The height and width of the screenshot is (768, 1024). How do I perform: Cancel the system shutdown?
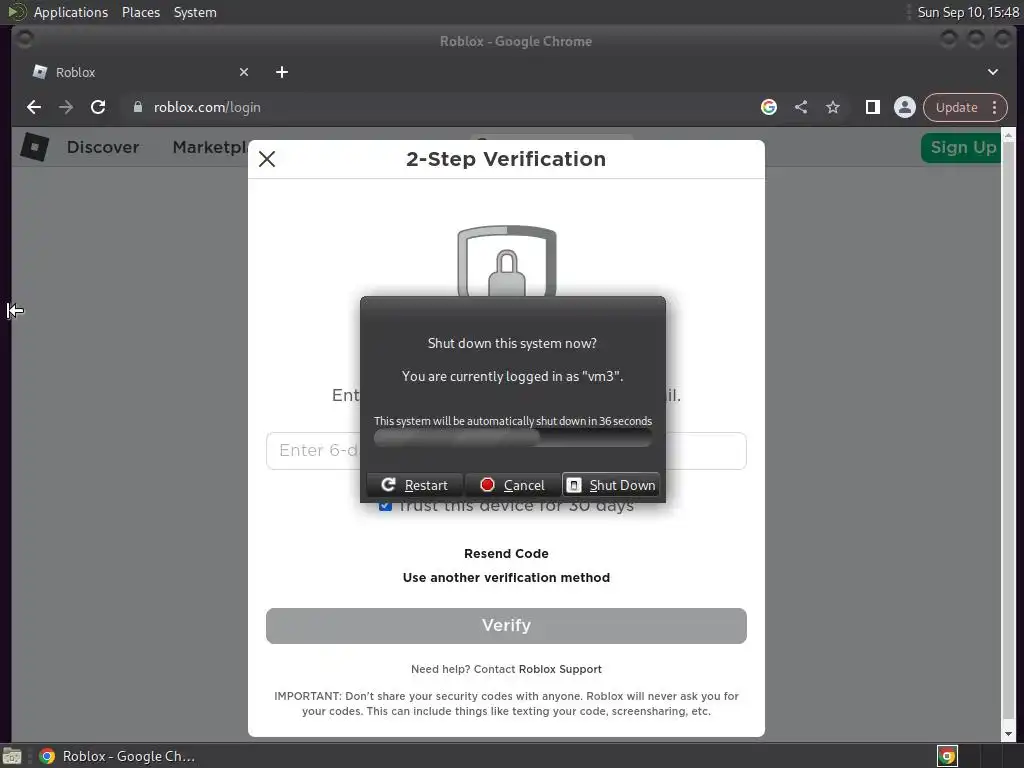pos(513,485)
